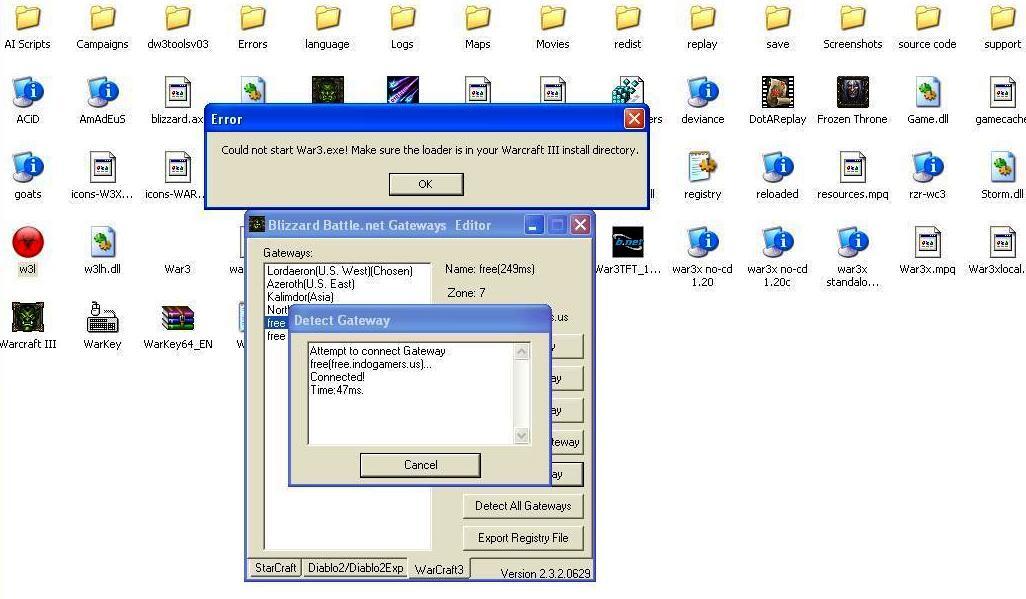Open the Campaigns folder
This screenshot has width=1026, height=599.
[x=102, y=18]
